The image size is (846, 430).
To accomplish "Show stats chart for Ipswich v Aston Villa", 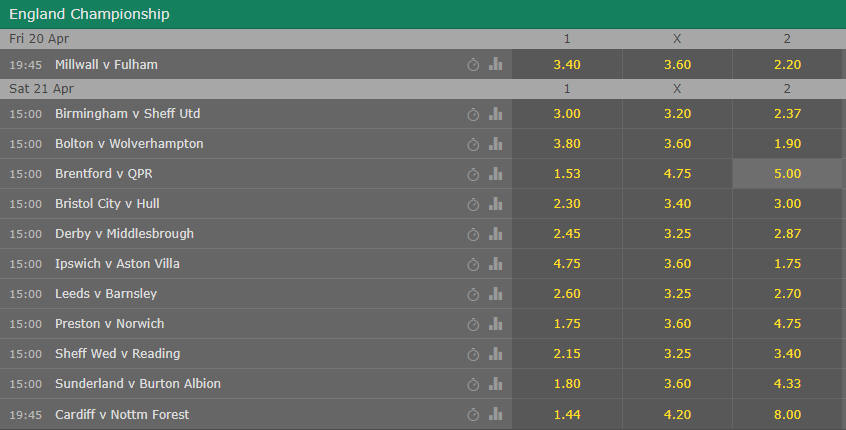I will [x=495, y=263].
